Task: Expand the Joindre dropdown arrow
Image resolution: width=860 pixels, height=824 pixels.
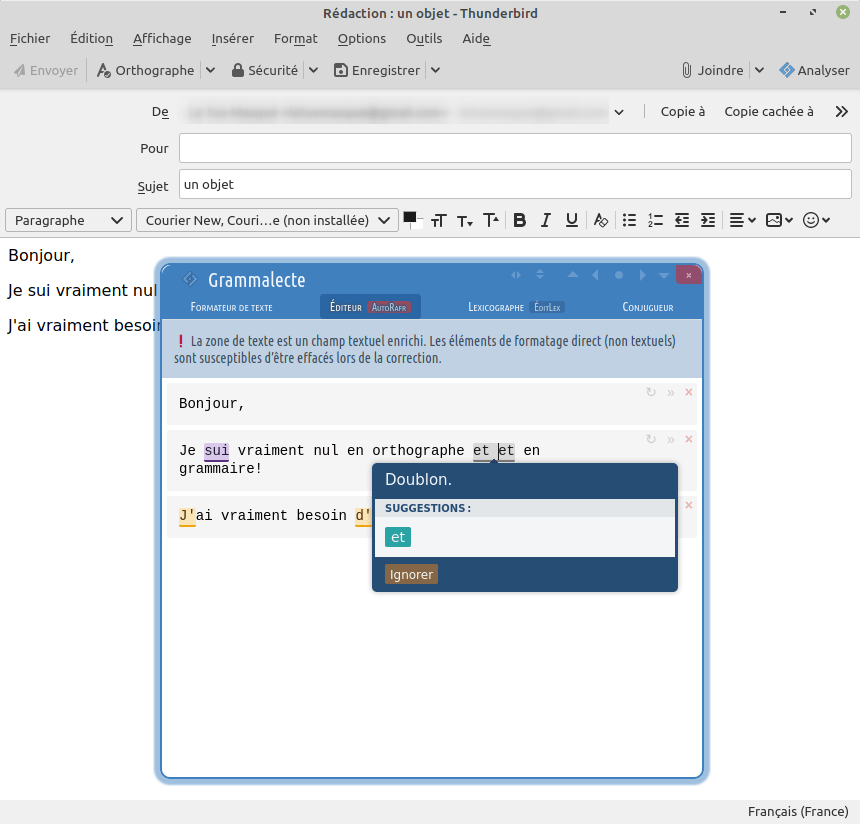Action: 760,70
